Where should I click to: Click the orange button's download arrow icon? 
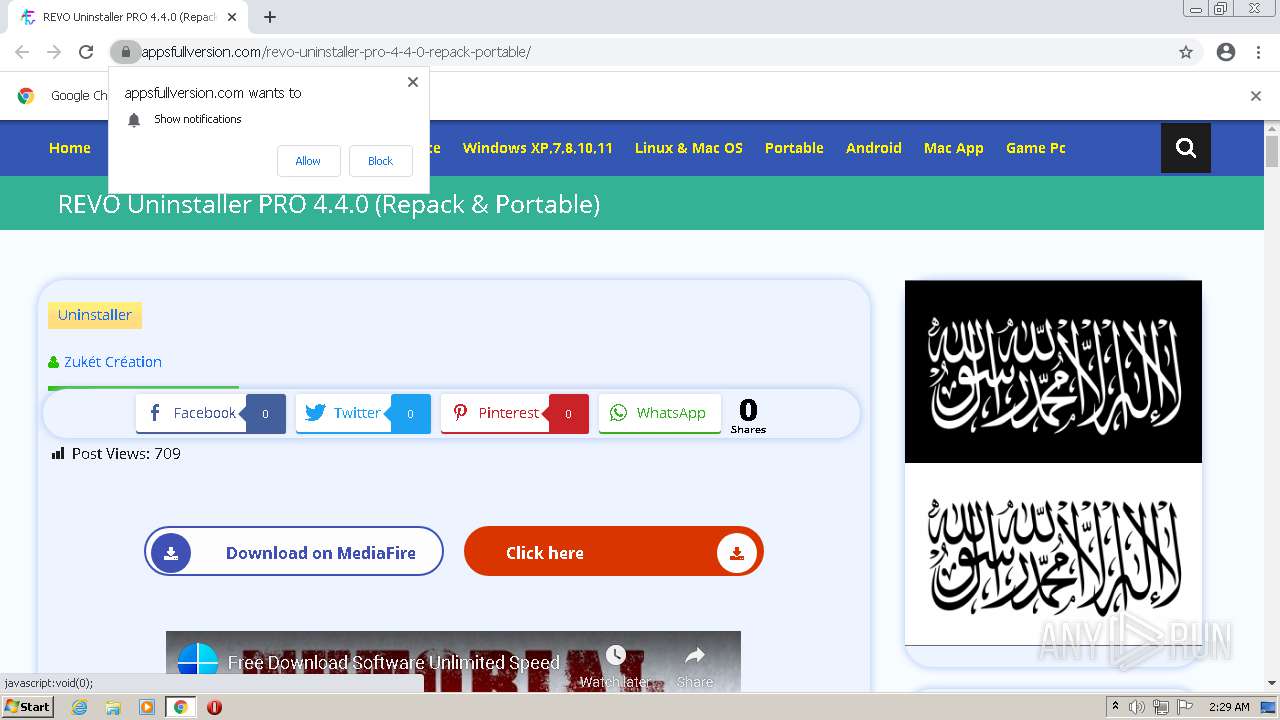pyautogui.click(x=737, y=553)
